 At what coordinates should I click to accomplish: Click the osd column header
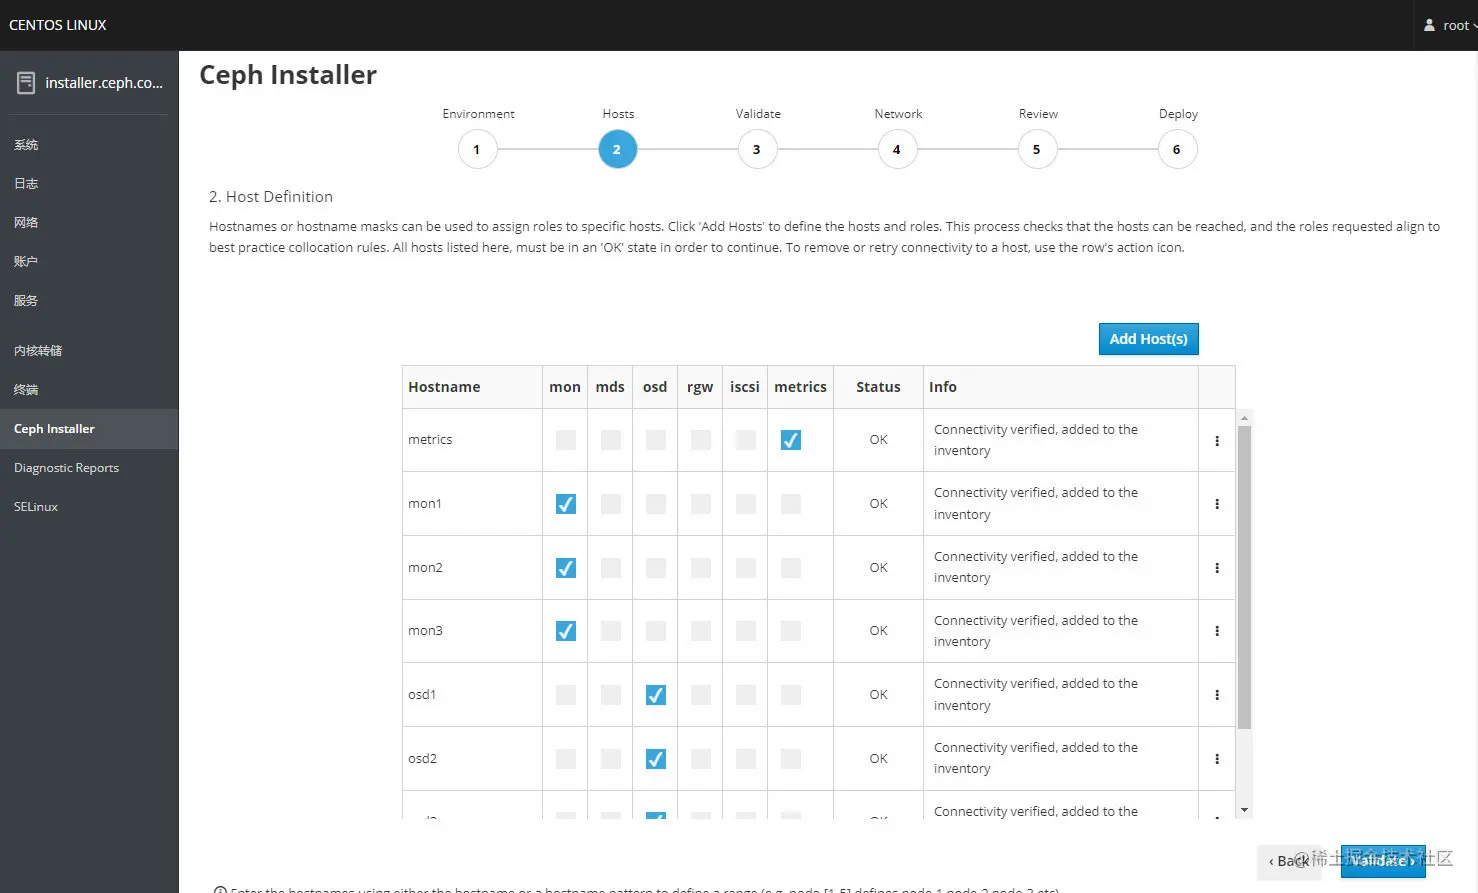655,387
